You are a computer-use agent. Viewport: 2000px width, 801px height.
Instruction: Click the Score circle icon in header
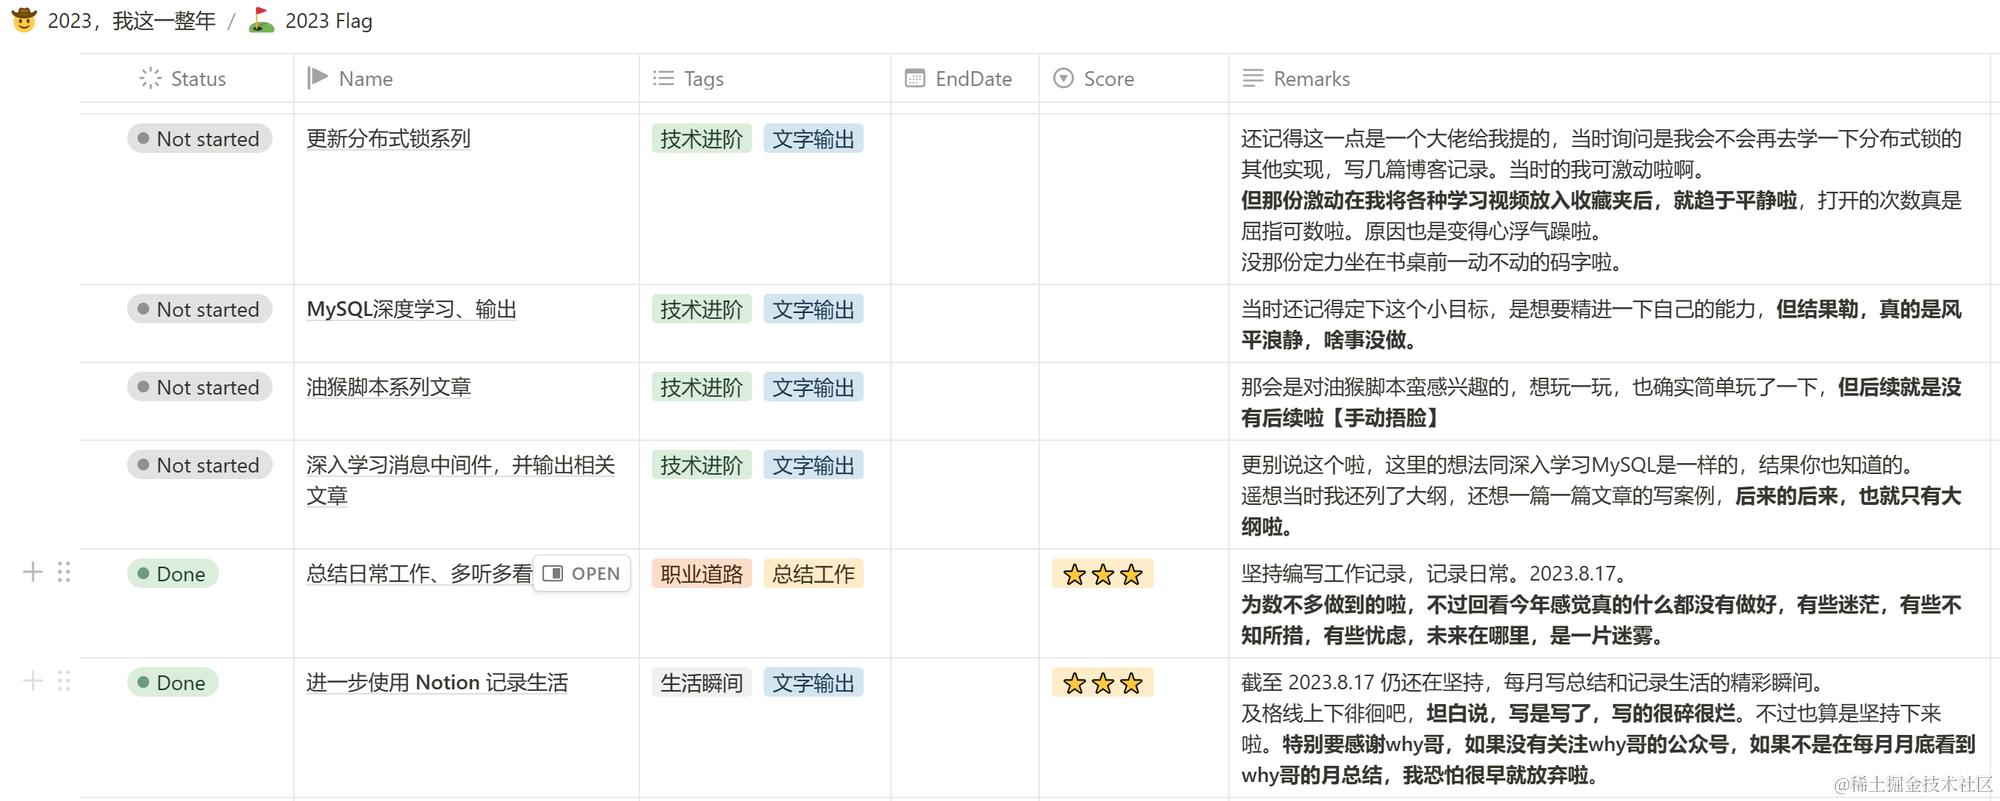[1064, 78]
